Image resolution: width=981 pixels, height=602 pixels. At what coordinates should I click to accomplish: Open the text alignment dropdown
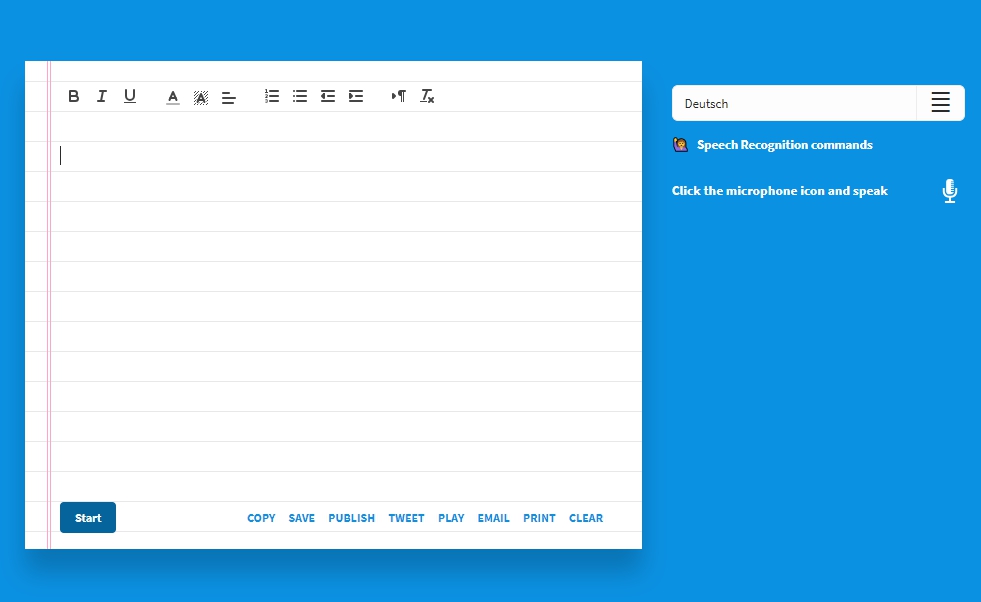pos(228,98)
